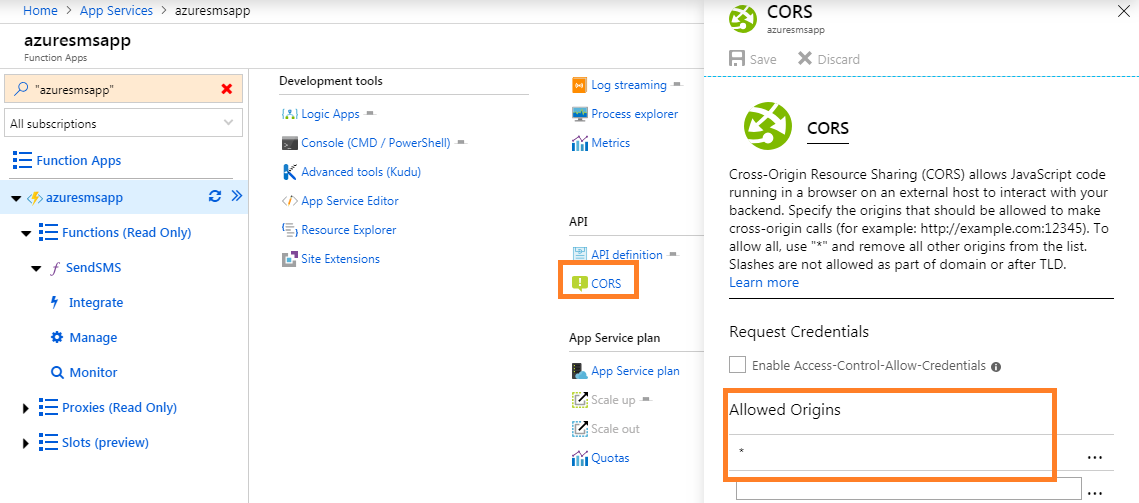Click the Quotas chart icon

[x=579, y=458]
